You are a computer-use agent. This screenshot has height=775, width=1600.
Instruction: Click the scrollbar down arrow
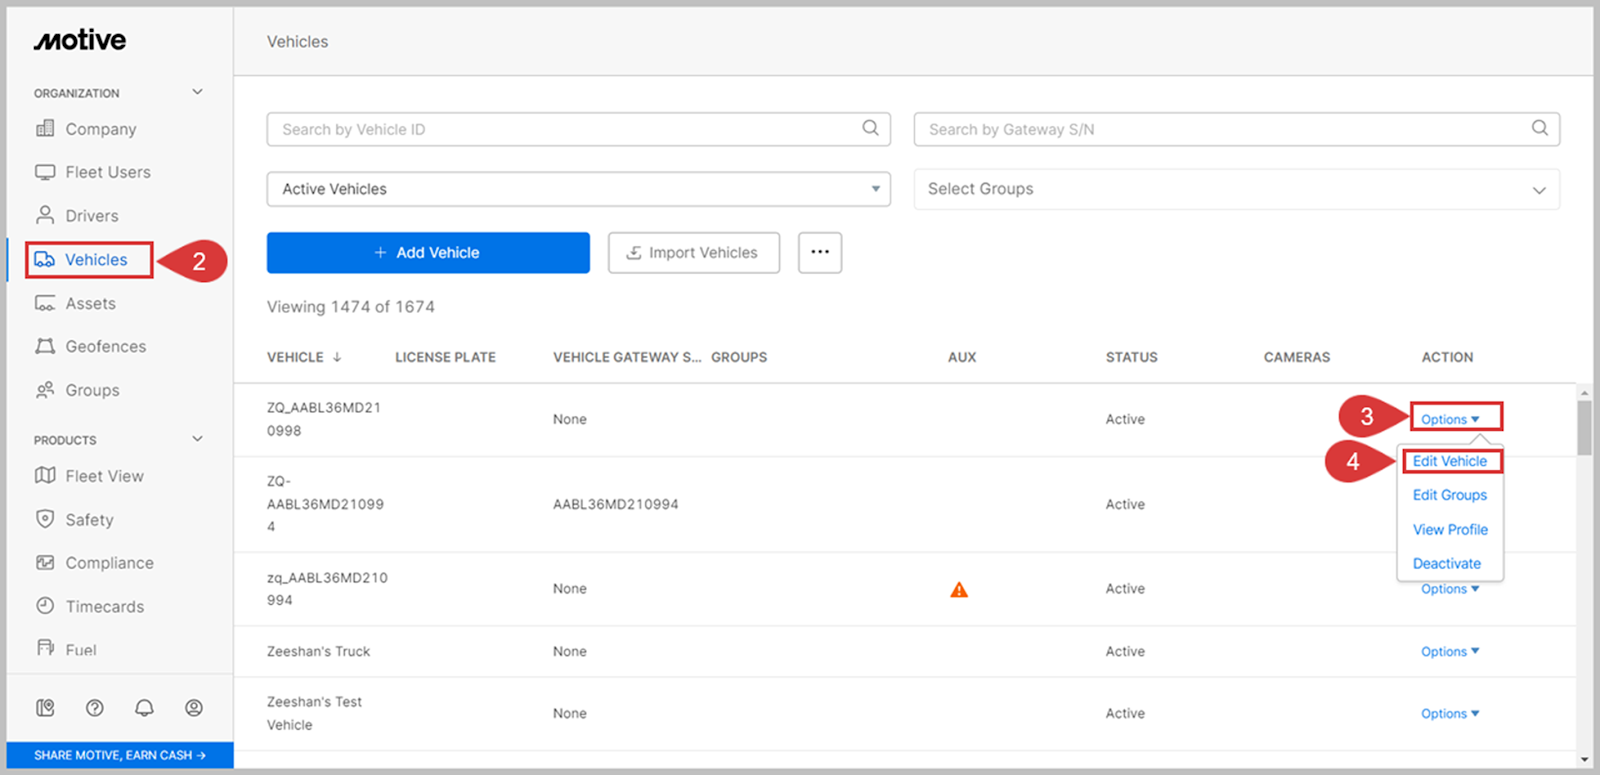[x=1584, y=760]
